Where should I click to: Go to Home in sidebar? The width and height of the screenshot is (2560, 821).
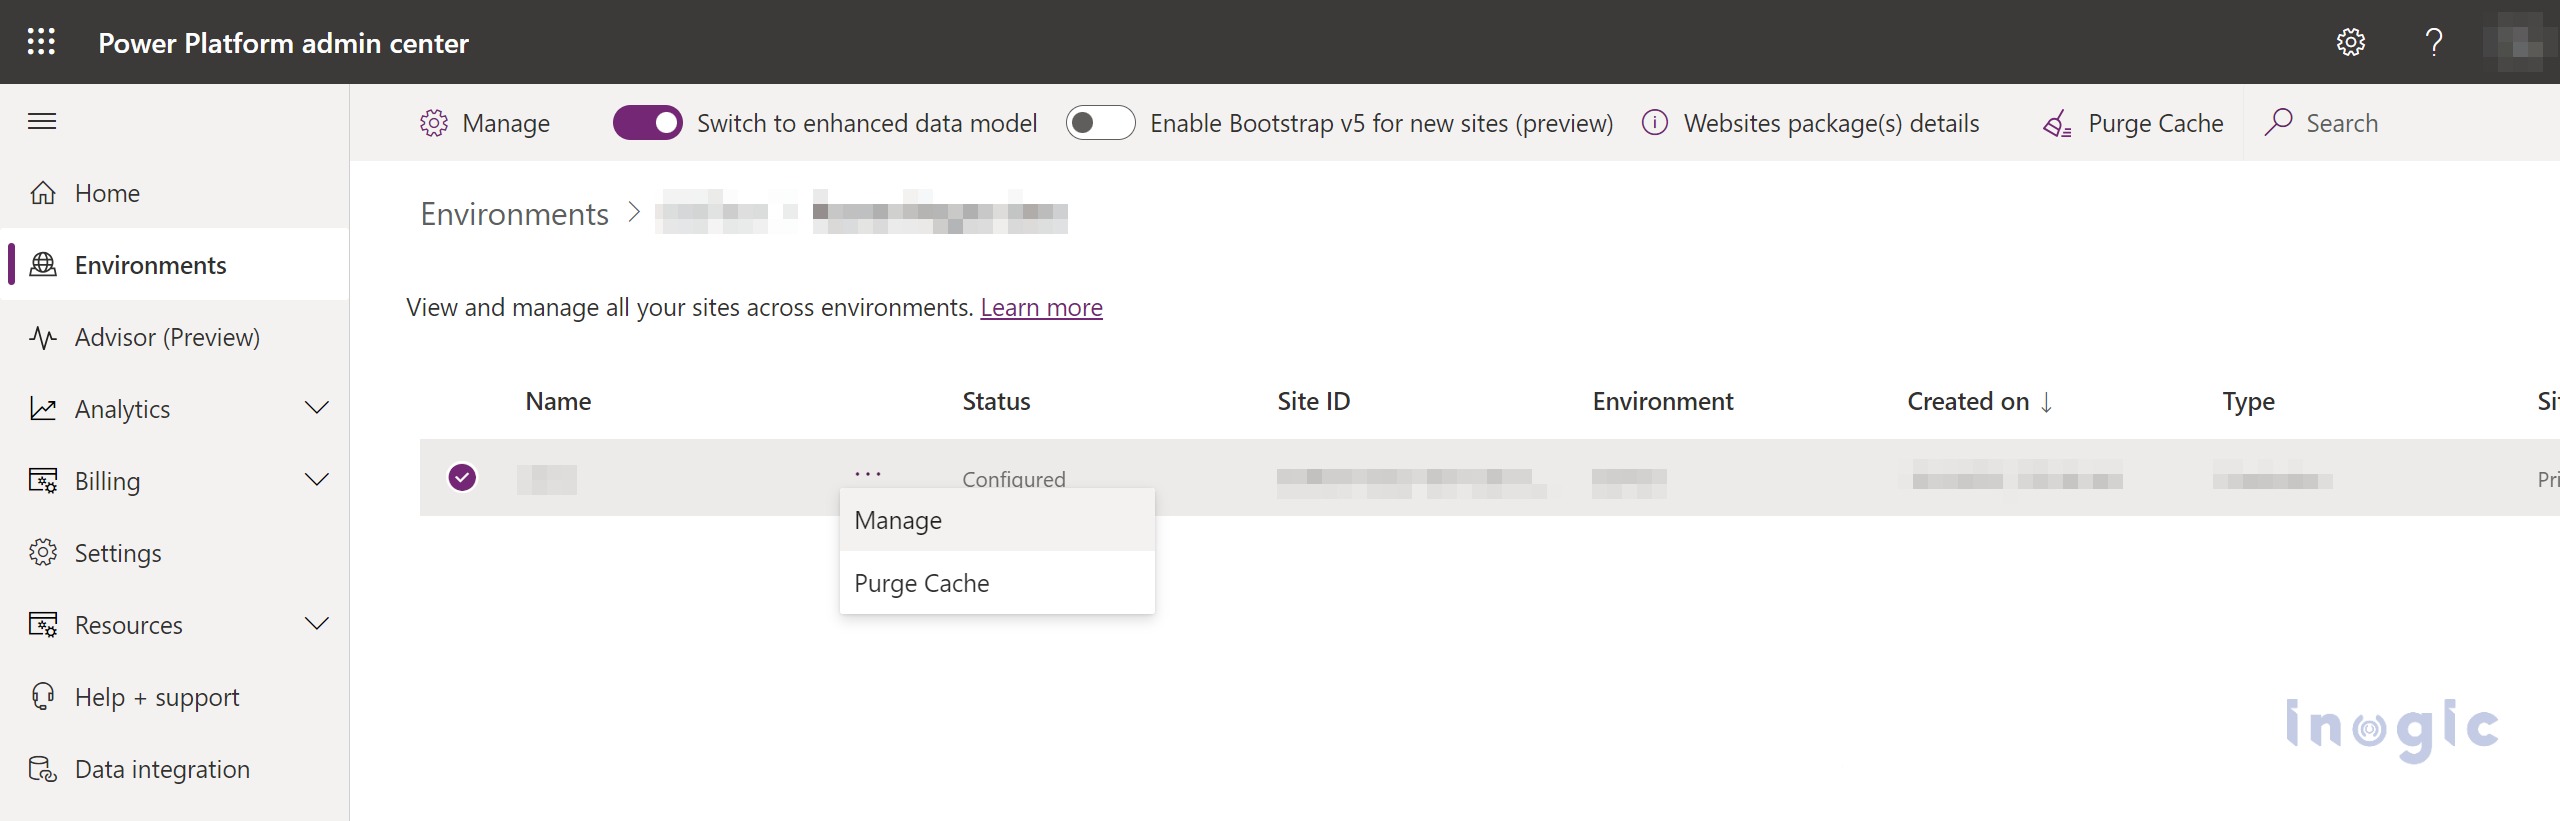click(175, 193)
